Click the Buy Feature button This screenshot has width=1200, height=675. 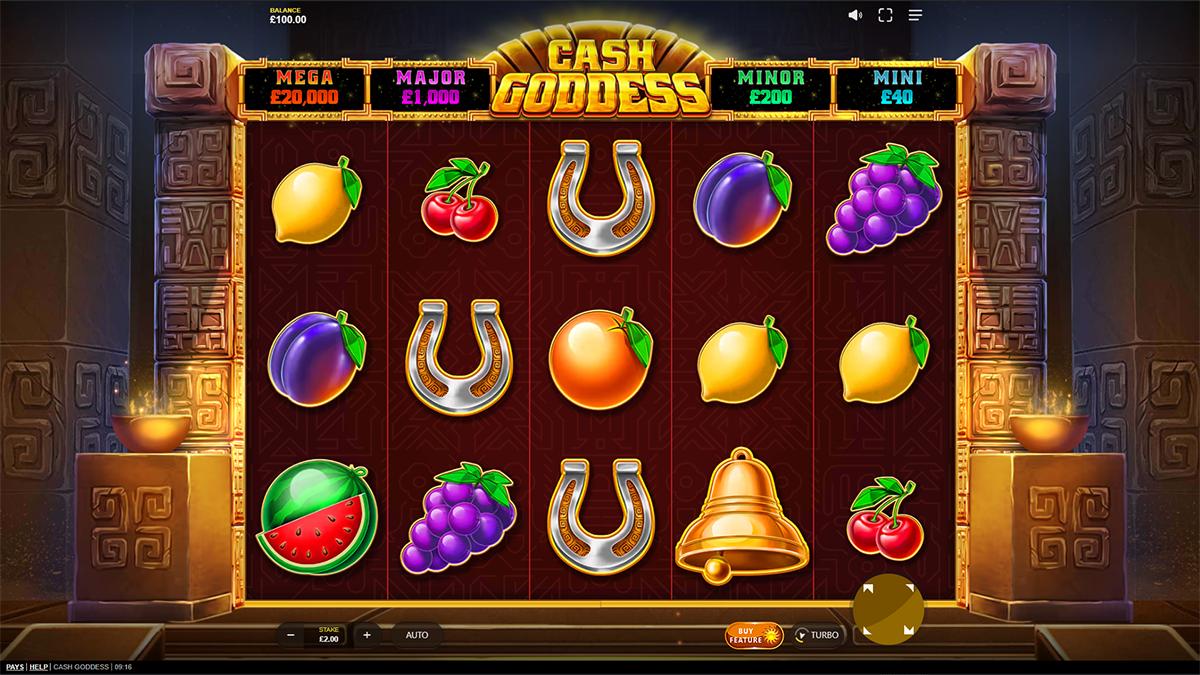point(757,635)
